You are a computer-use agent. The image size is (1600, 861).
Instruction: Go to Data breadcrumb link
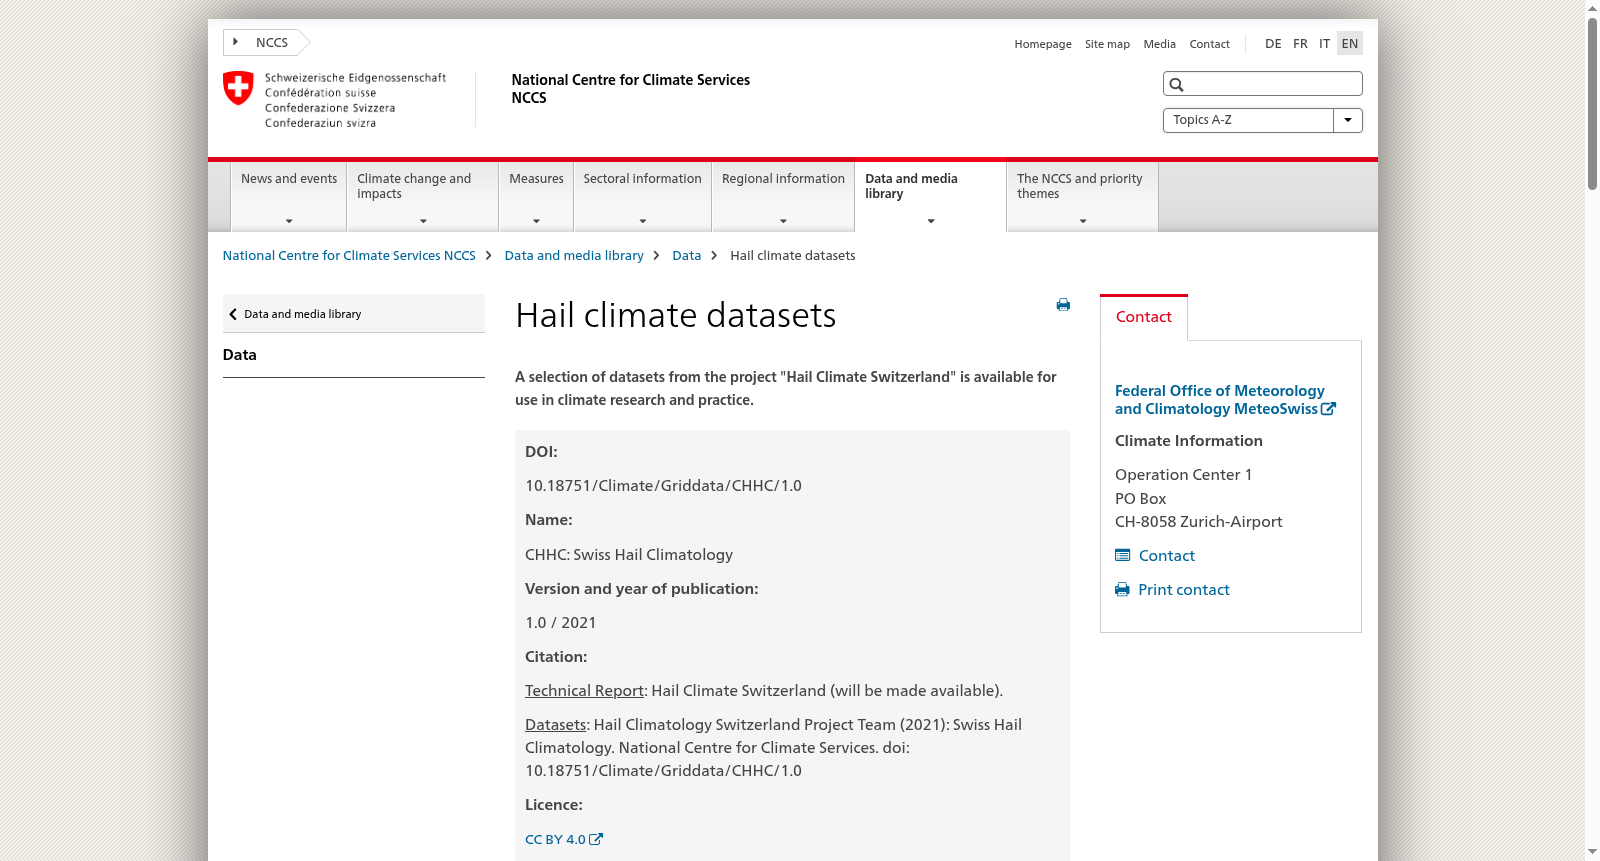pos(686,256)
